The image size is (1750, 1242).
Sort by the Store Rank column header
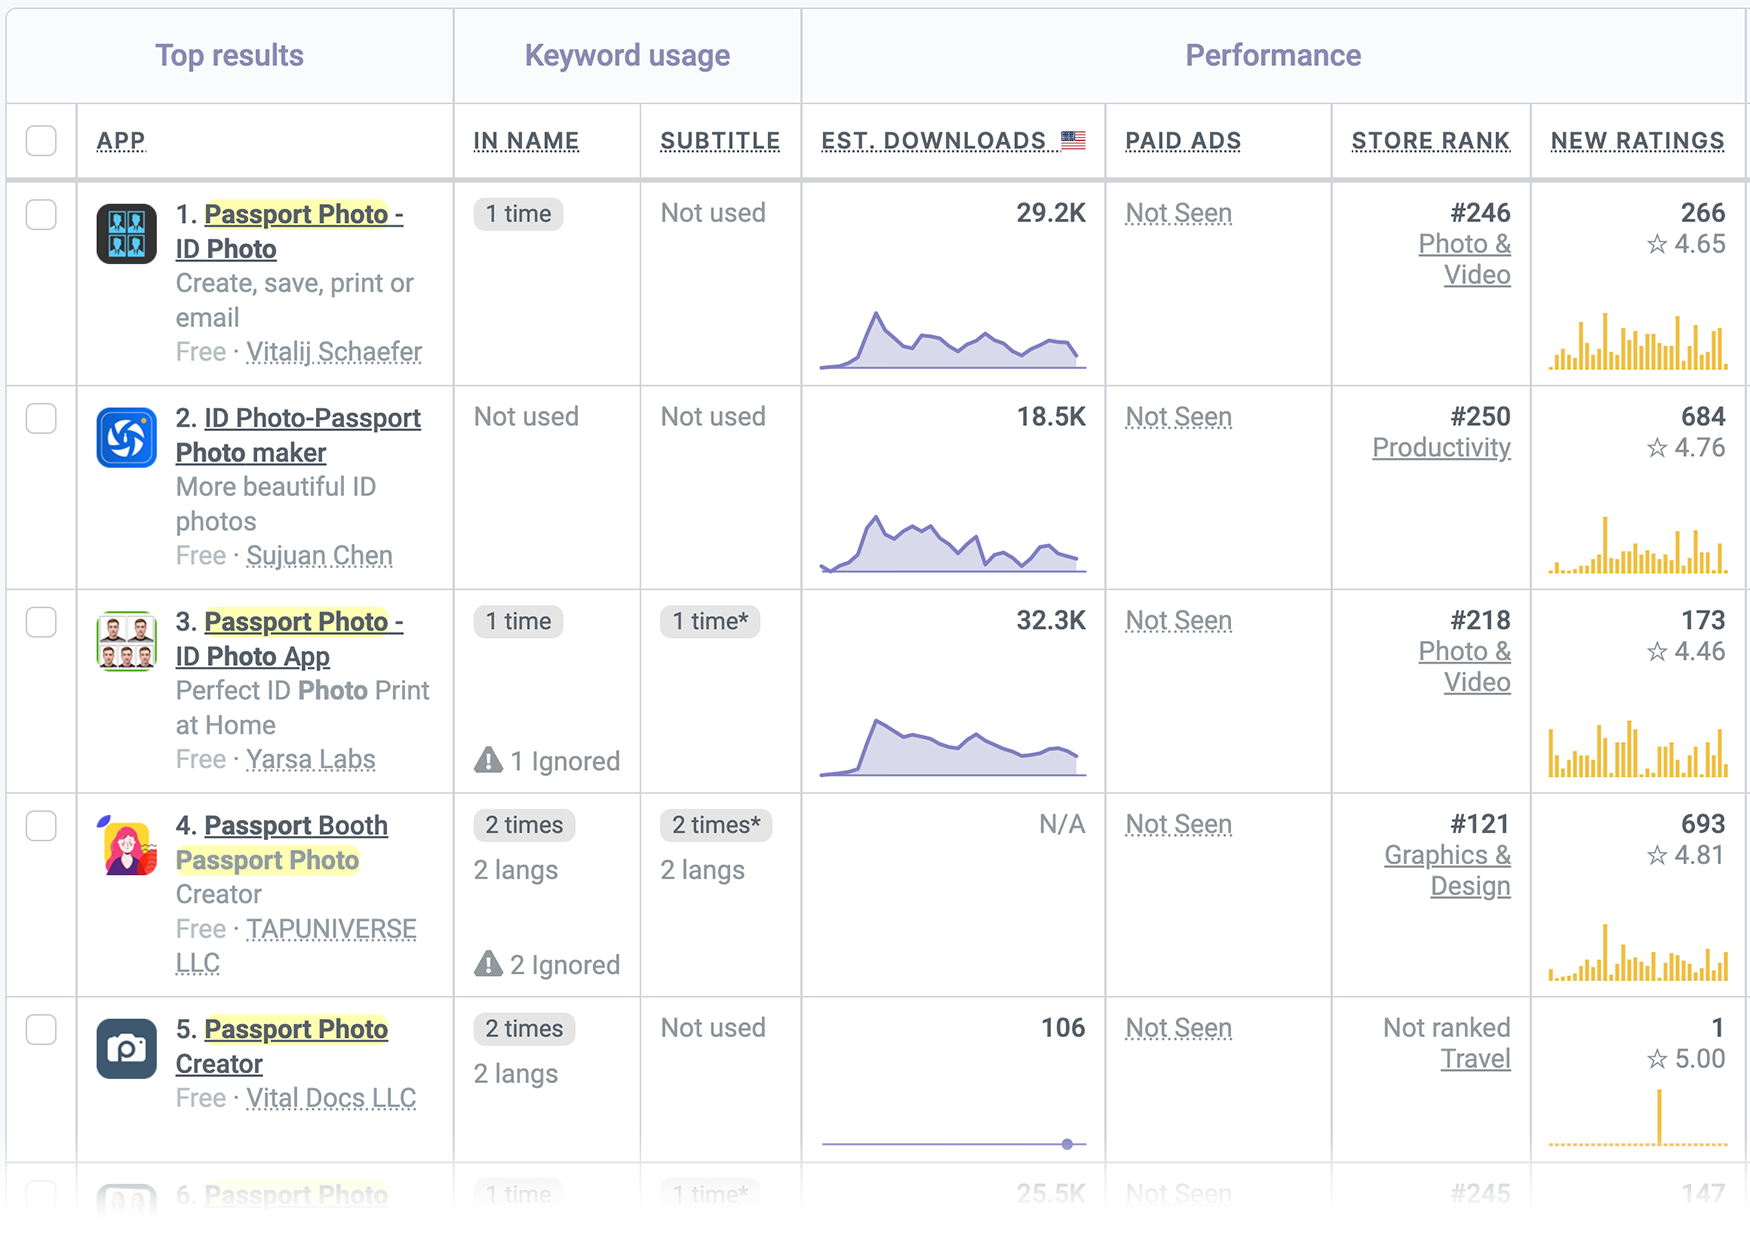coord(1430,141)
